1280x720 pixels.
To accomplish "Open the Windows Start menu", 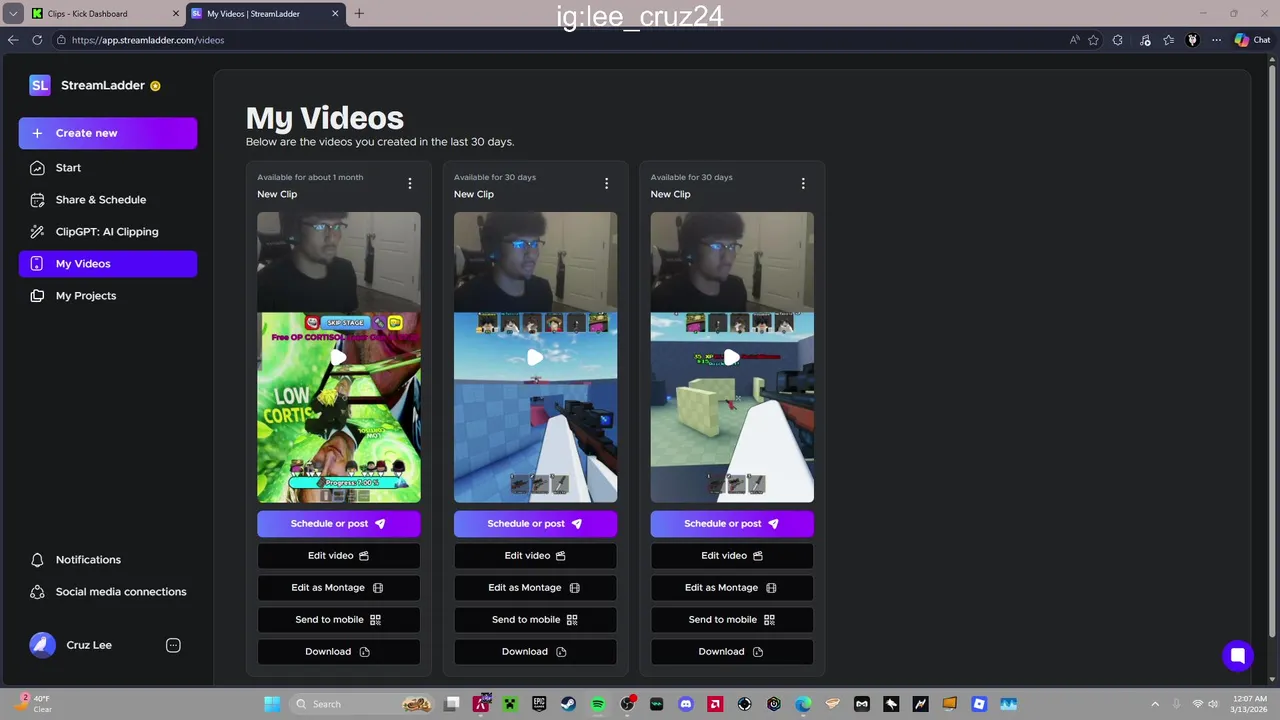I will tap(272, 704).
